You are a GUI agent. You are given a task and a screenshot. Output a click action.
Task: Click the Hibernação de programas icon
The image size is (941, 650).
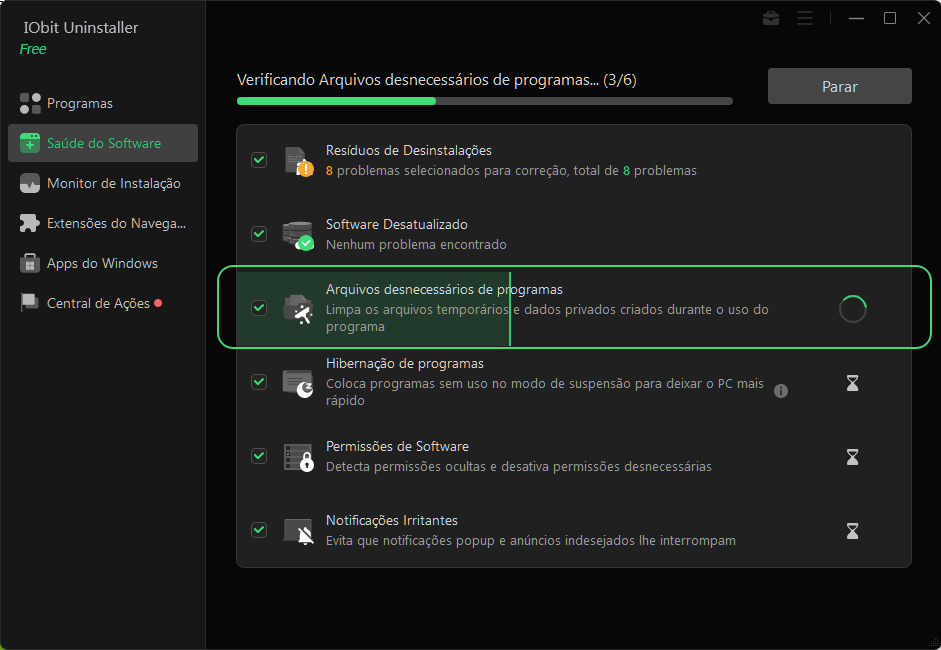tap(298, 384)
